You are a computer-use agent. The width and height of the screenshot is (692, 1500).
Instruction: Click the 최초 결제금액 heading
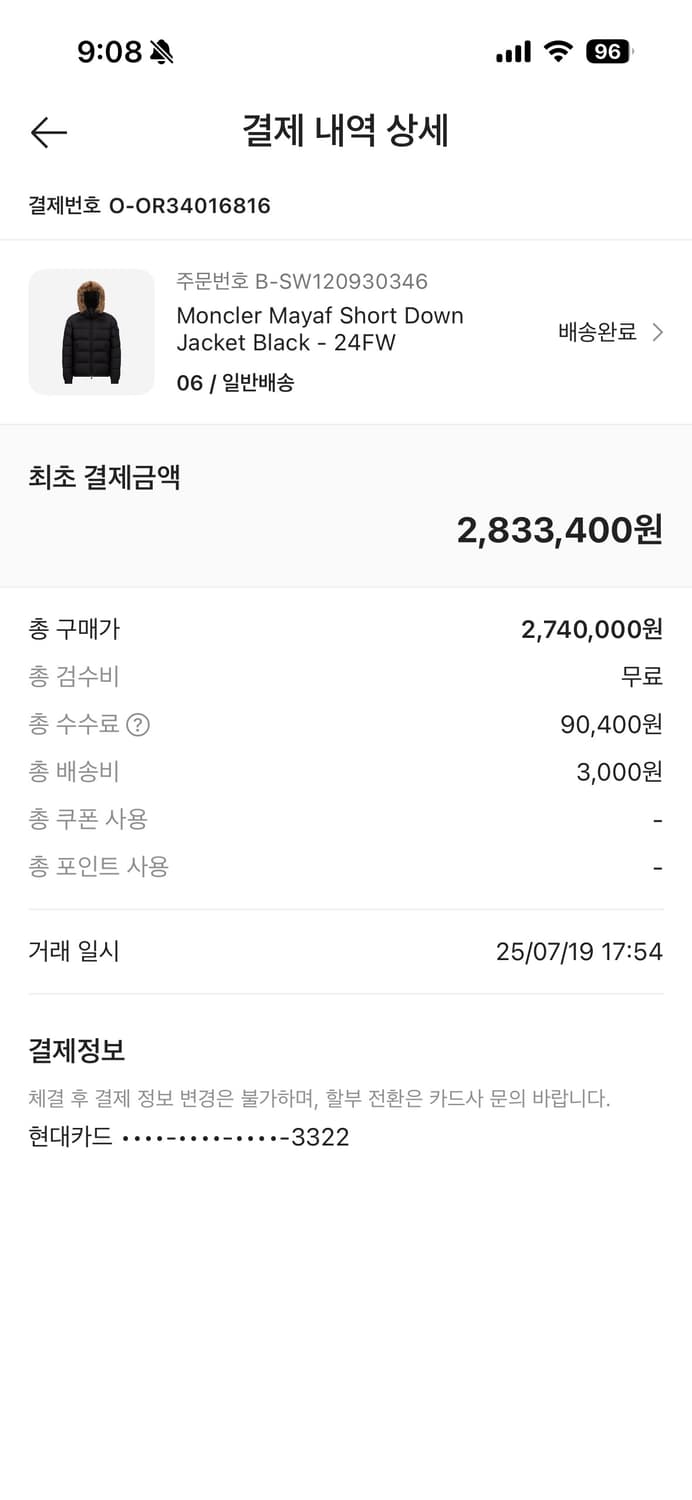point(105,477)
